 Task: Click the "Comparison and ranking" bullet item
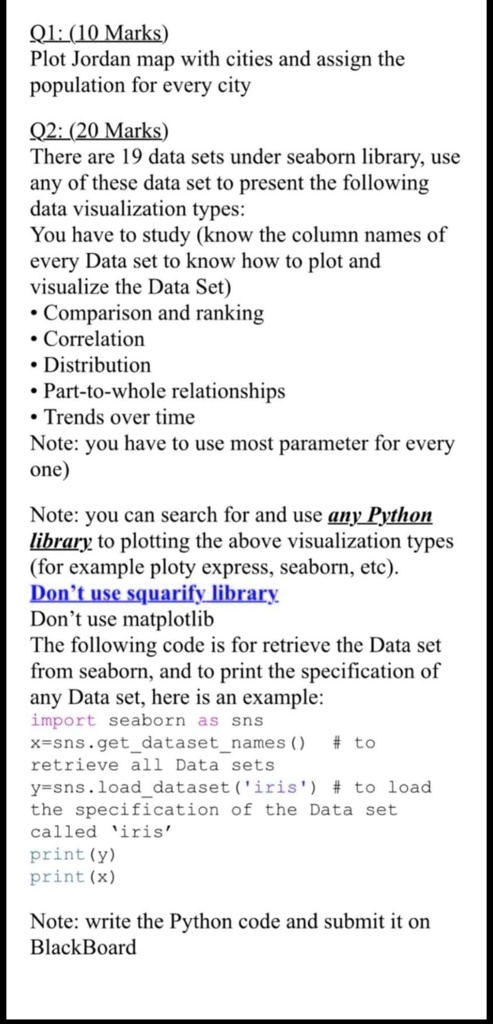(148, 313)
